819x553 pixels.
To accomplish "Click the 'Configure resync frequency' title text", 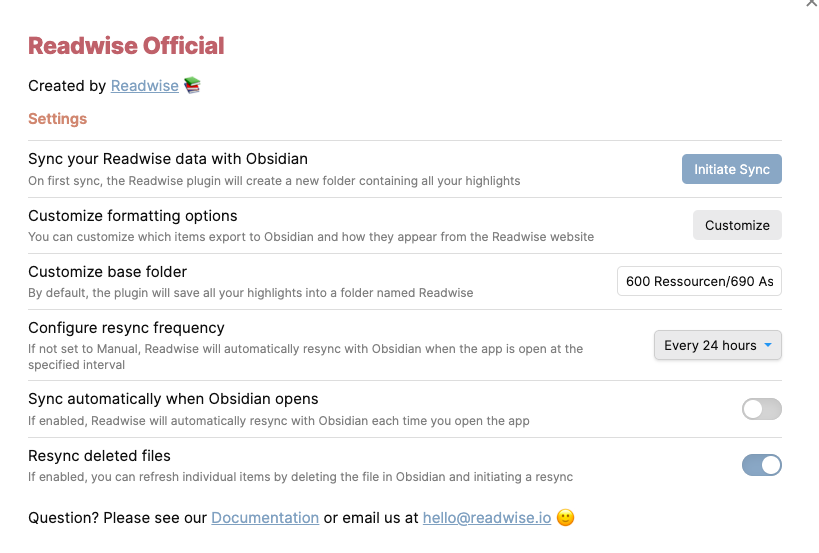I will point(126,327).
